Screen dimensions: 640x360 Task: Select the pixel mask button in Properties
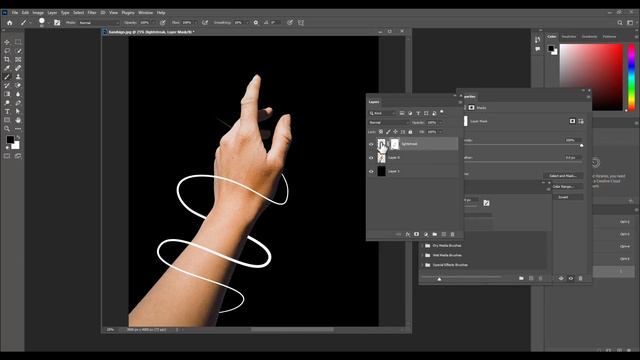click(x=572, y=121)
